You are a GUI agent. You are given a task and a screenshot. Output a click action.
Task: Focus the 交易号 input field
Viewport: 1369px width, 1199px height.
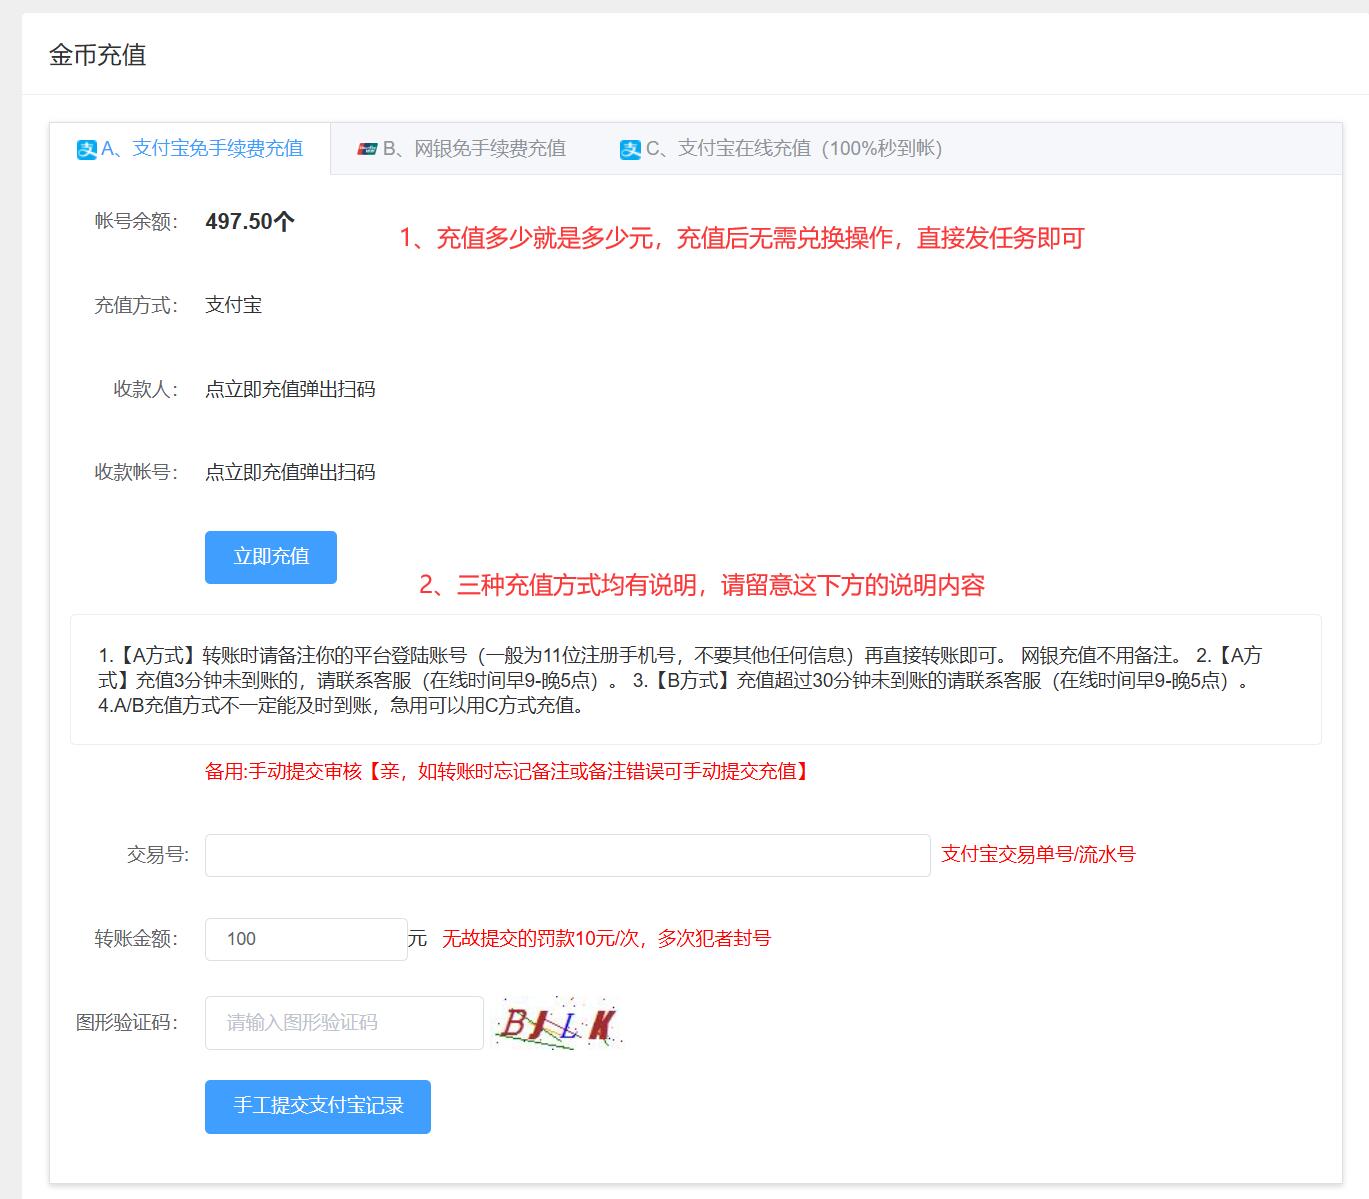pos(567,855)
